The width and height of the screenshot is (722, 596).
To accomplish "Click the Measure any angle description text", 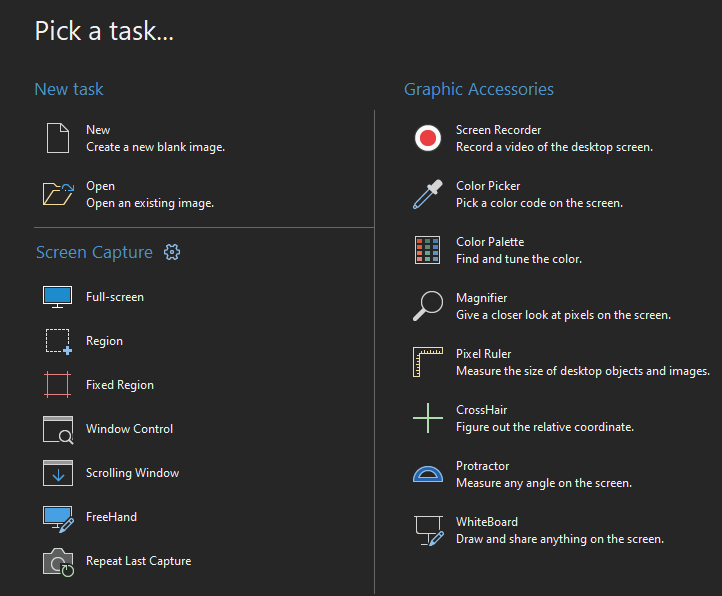I will click(544, 483).
